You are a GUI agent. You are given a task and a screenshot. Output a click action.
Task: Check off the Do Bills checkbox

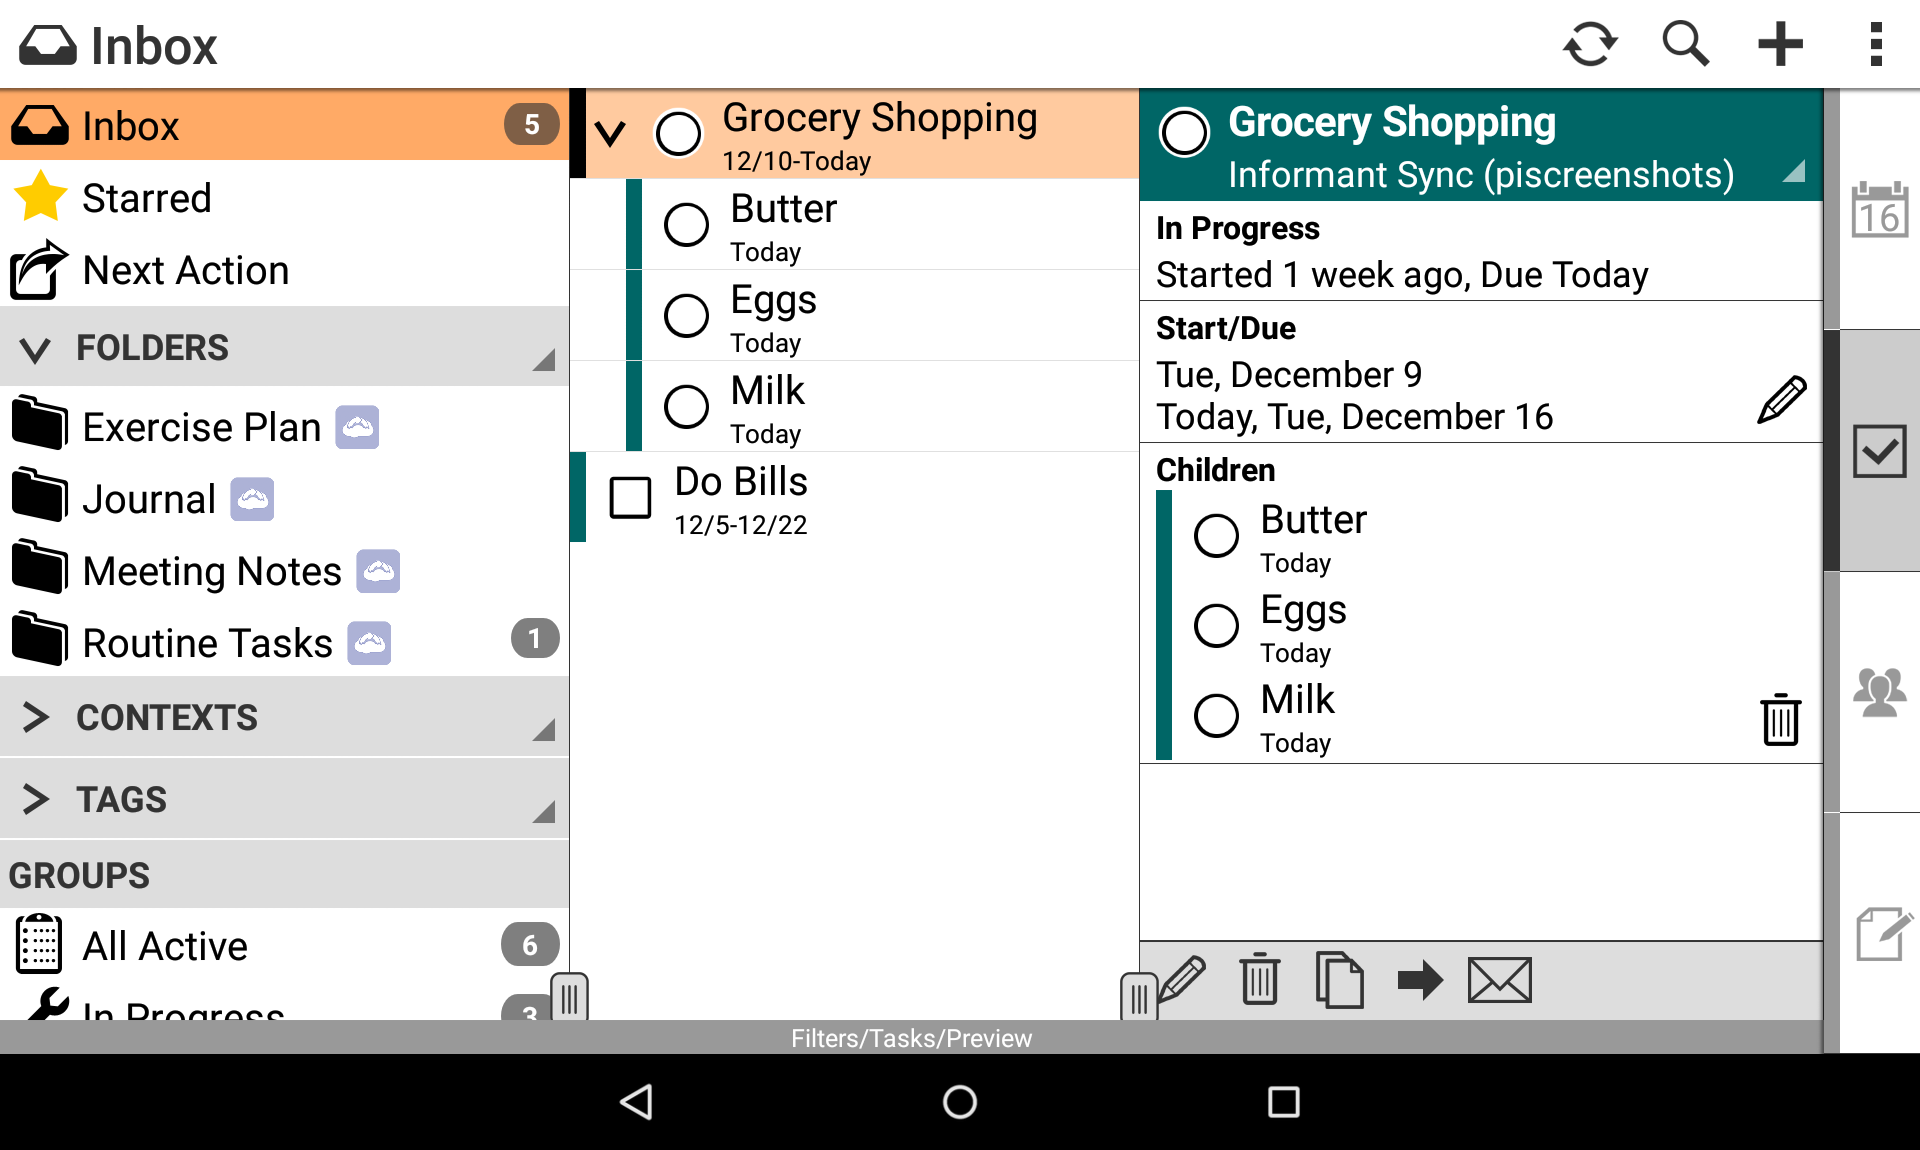pyautogui.click(x=631, y=497)
